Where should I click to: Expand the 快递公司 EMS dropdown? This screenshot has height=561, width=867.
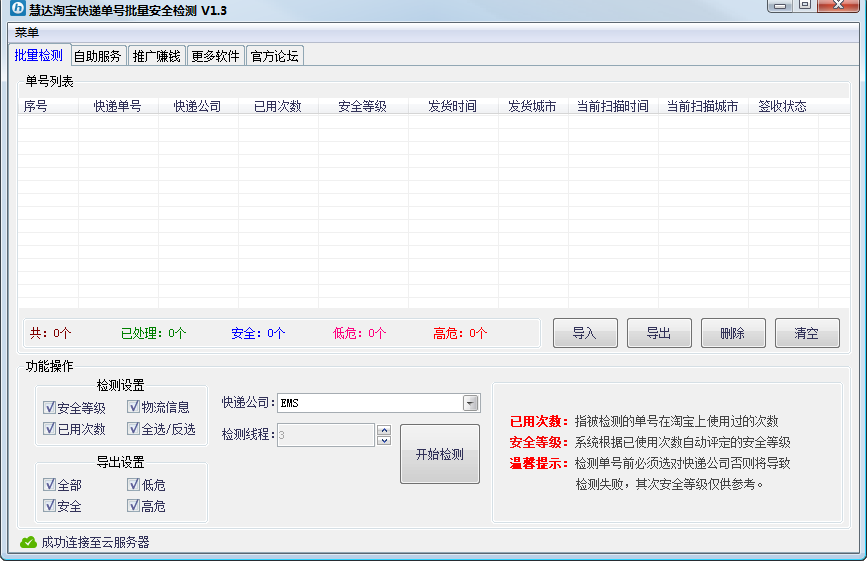[x=470, y=403]
